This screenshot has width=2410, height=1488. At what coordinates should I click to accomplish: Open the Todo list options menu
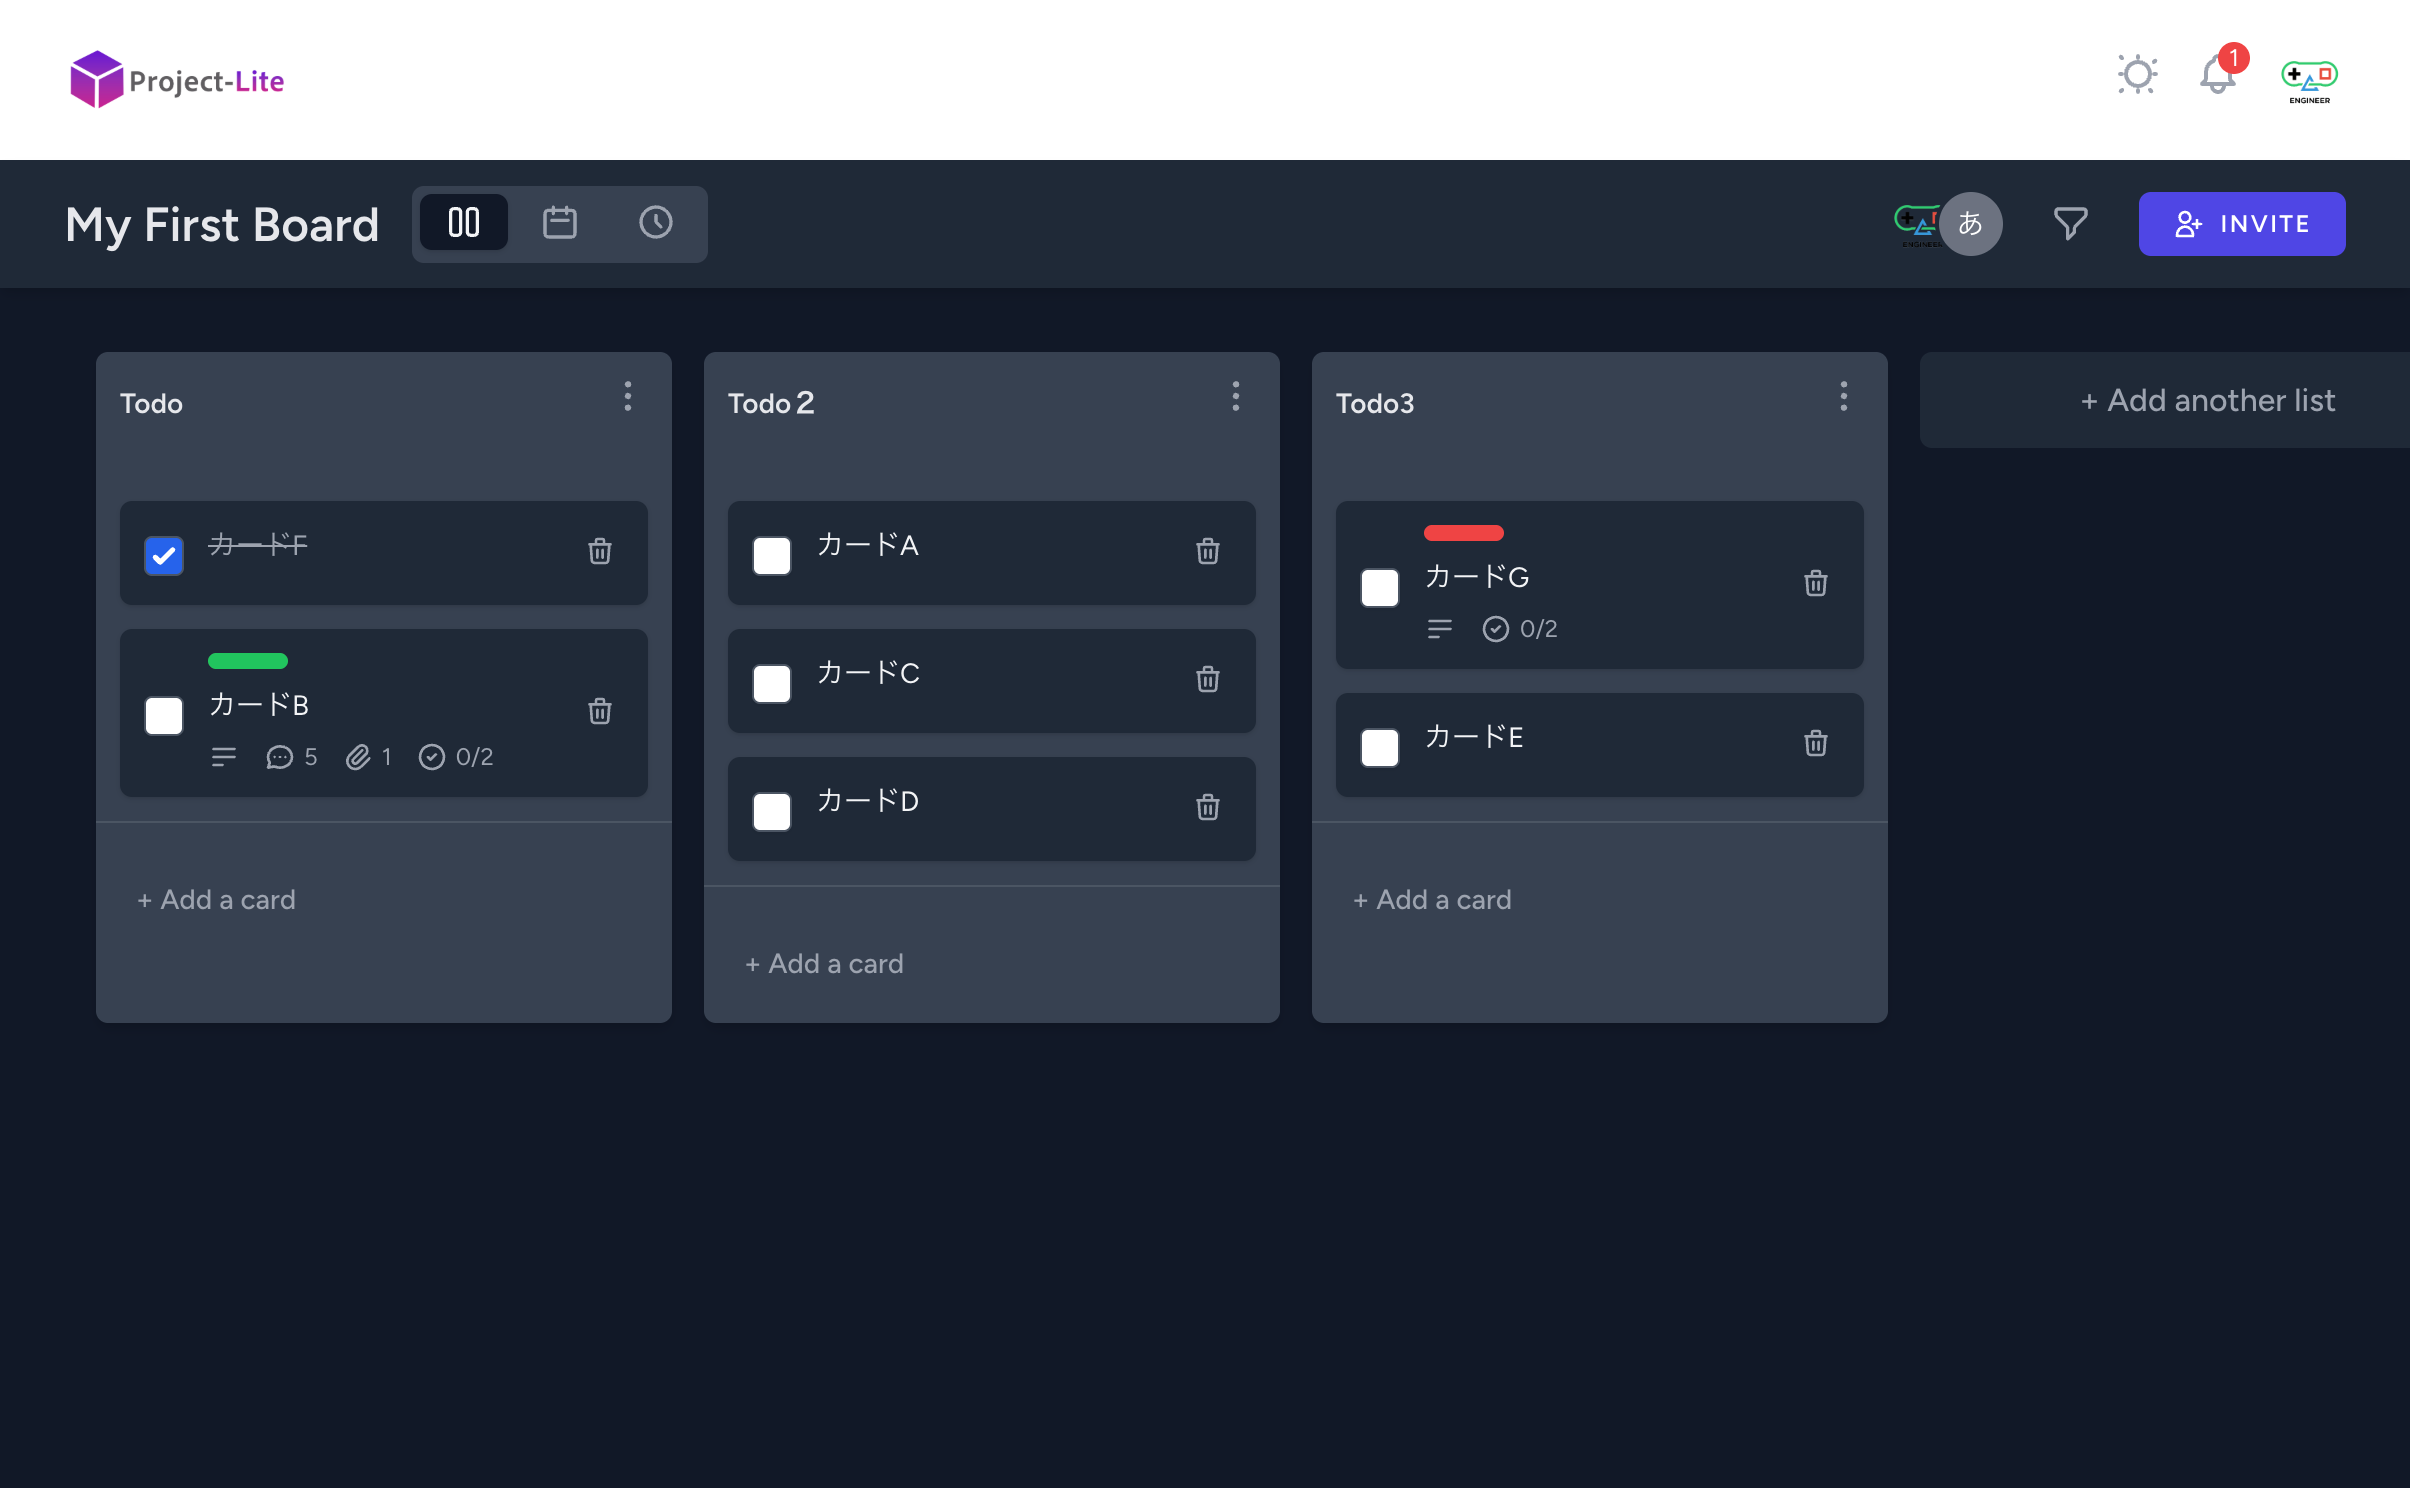point(627,396)
